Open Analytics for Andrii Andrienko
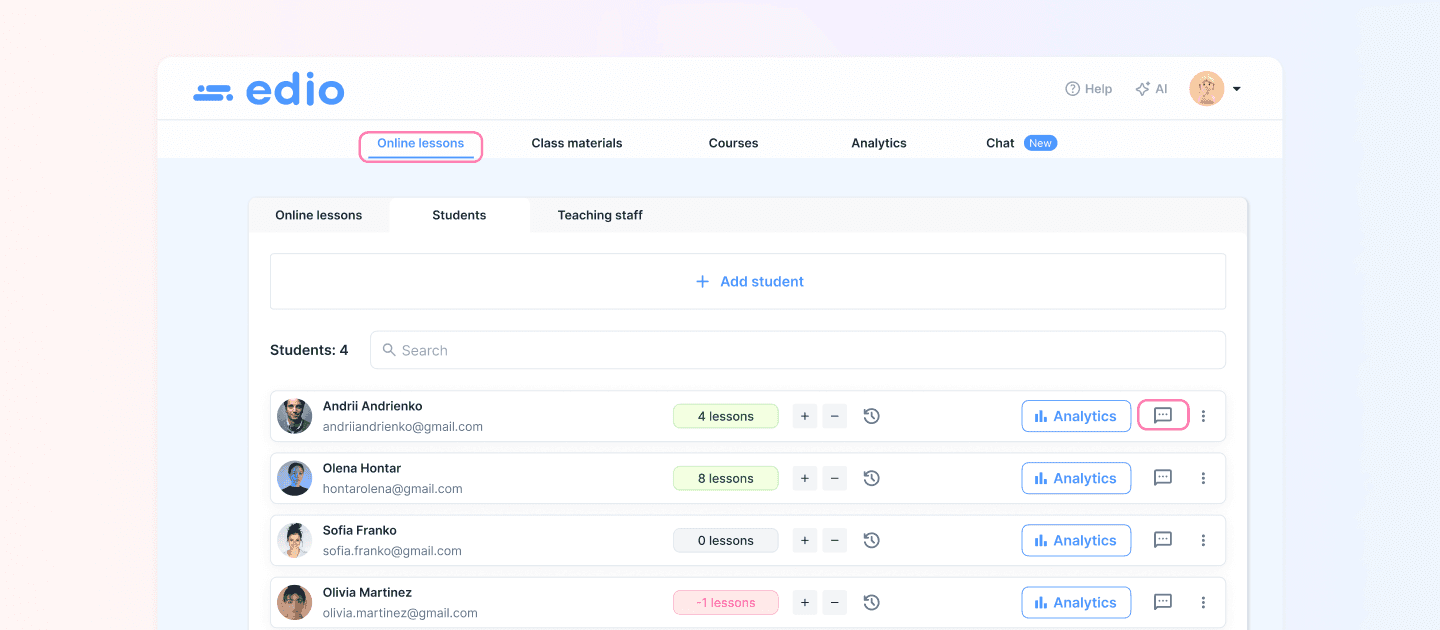The height and width of the screenshot is (630, 1440). (x=1076, y=416)
